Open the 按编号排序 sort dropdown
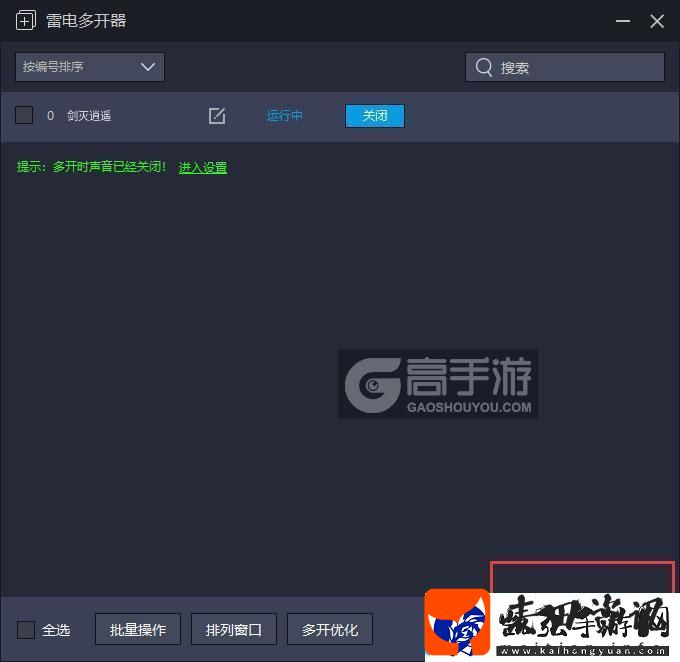The height and width of the screenshot is (662, 680). tap(90, 67)
